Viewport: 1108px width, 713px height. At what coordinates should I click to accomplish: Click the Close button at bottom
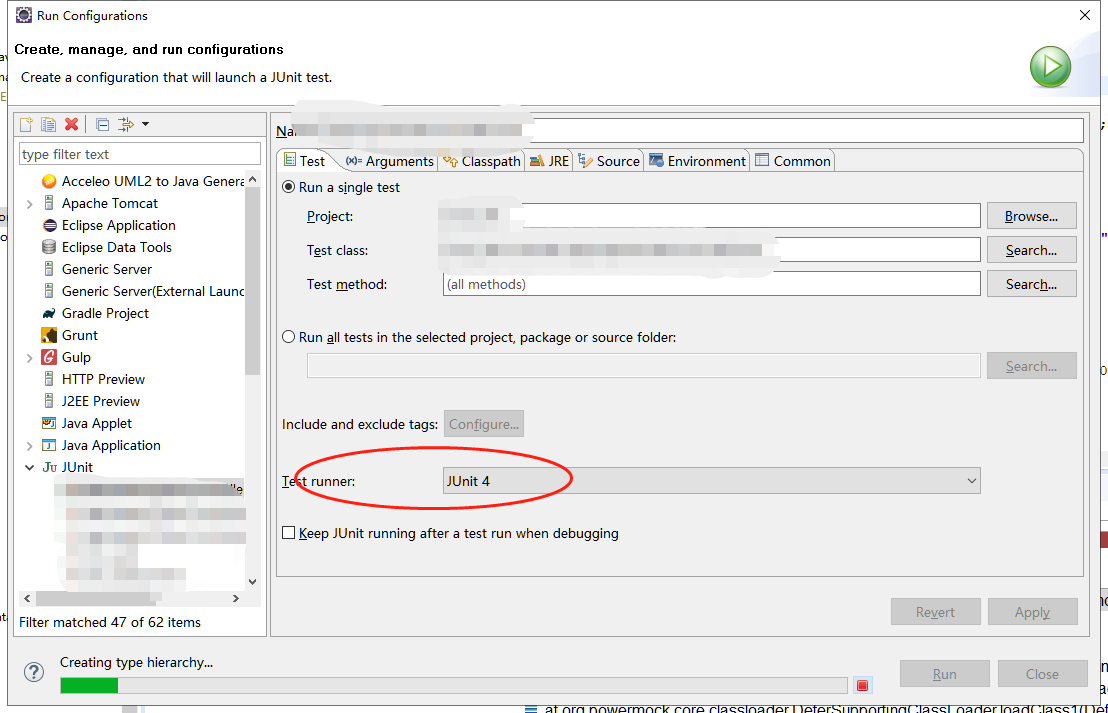point(1042,674)
